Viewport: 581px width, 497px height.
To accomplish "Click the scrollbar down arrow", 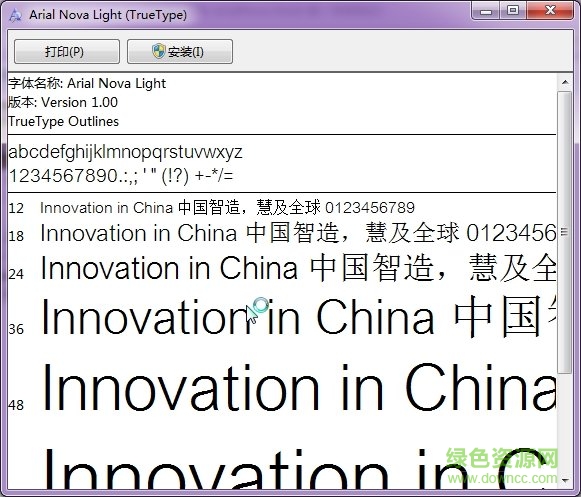I will point(565,481).
